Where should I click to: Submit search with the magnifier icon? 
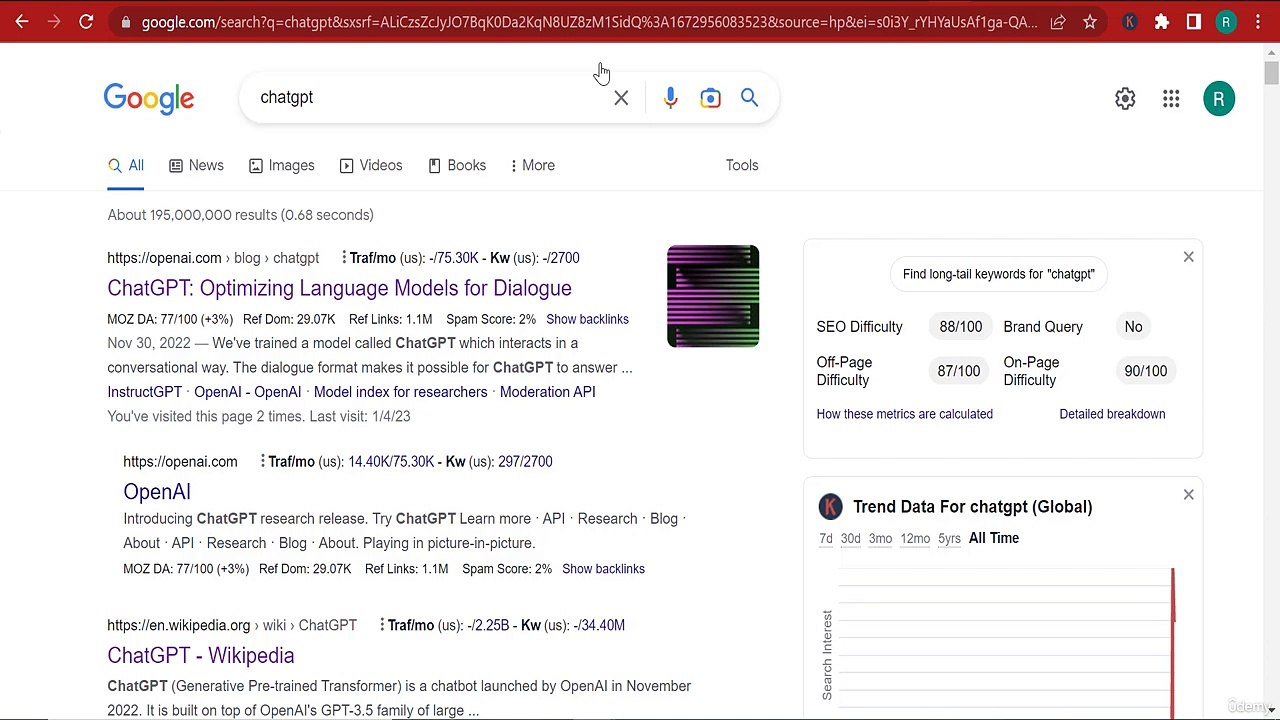point(749,97)
